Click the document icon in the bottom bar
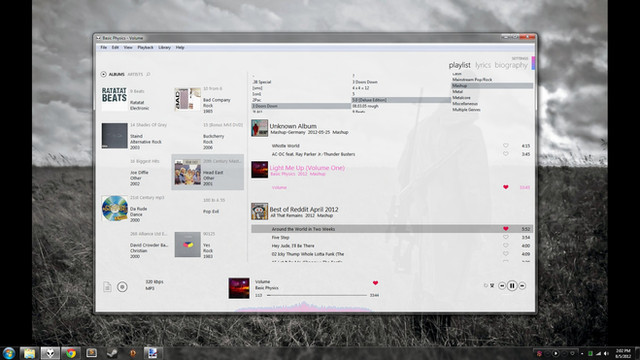This screenshot has height=360, width=640. 107,287
